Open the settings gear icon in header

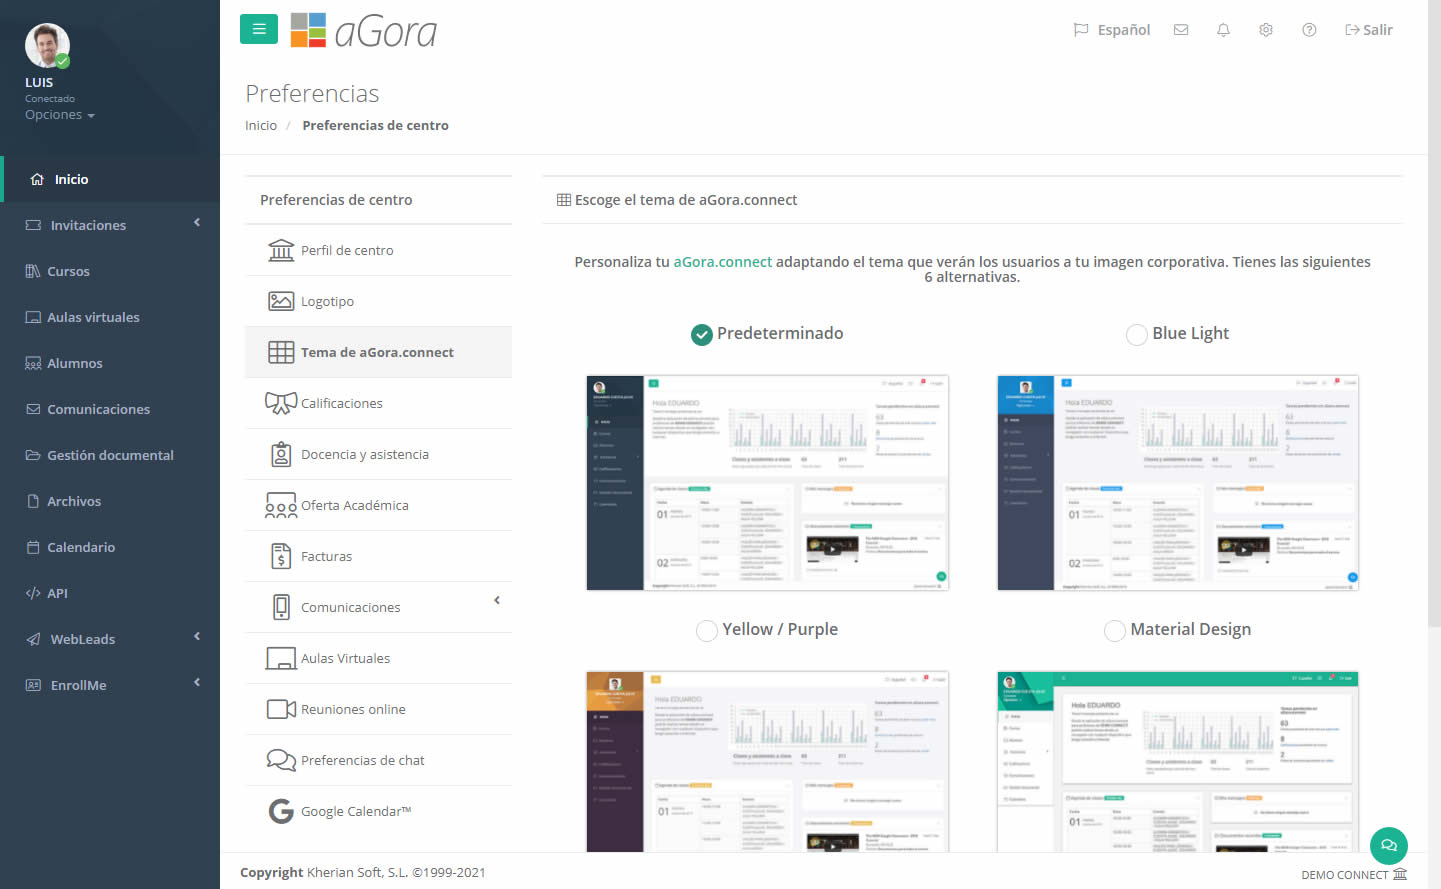click(x=1266, y=30)
